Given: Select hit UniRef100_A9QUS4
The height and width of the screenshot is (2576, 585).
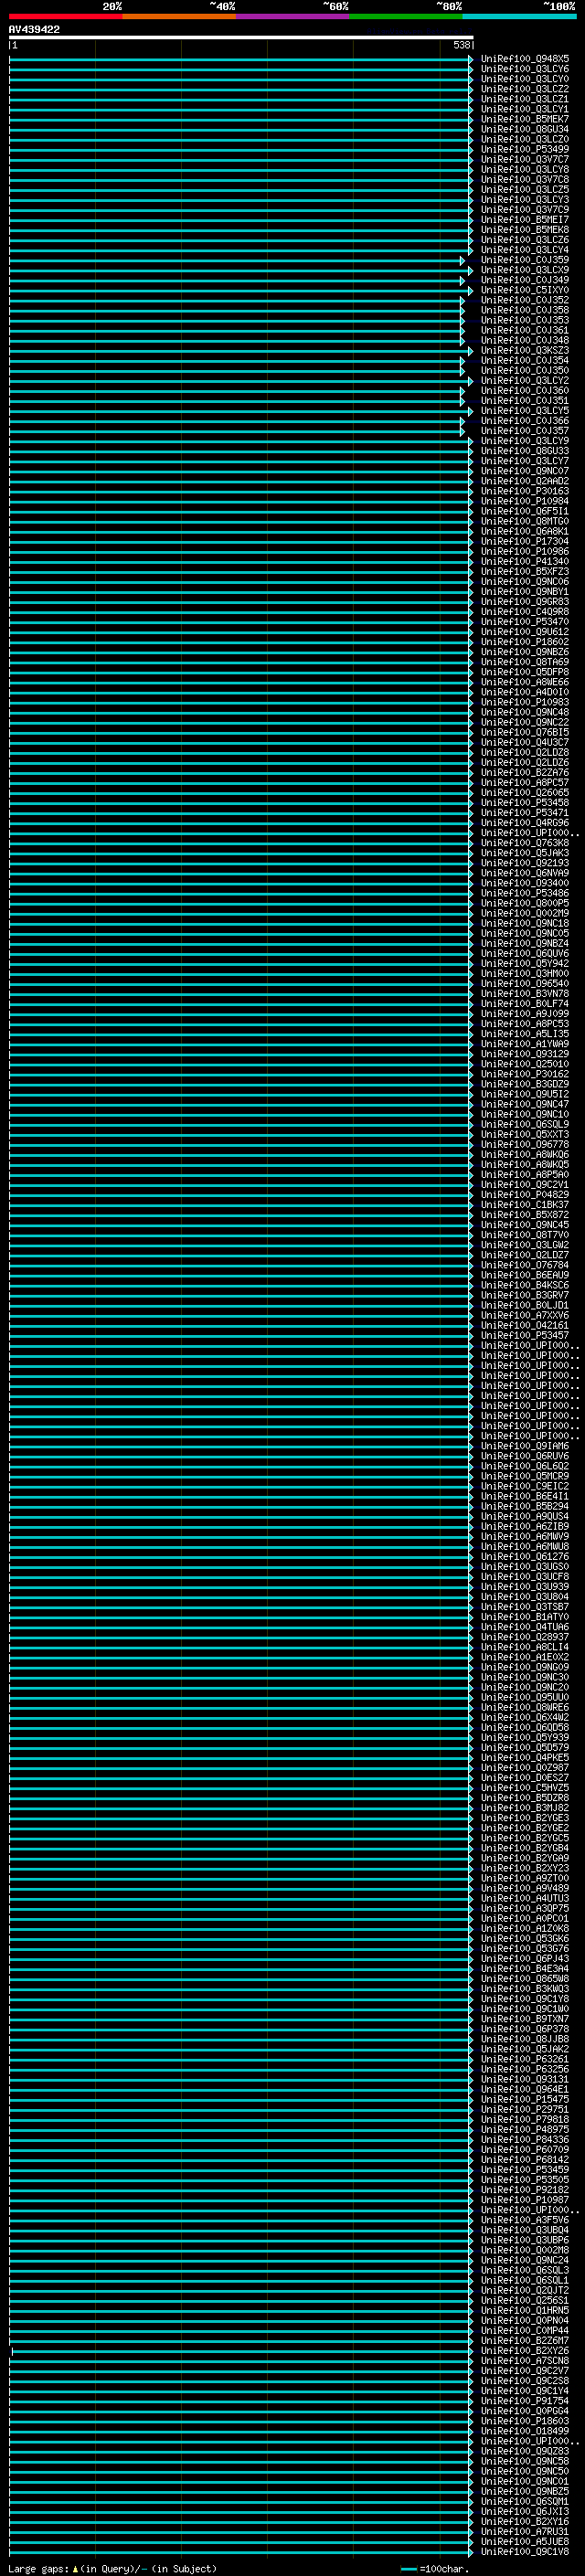Looking at the screenshot, I should [x=525, y=1516].
